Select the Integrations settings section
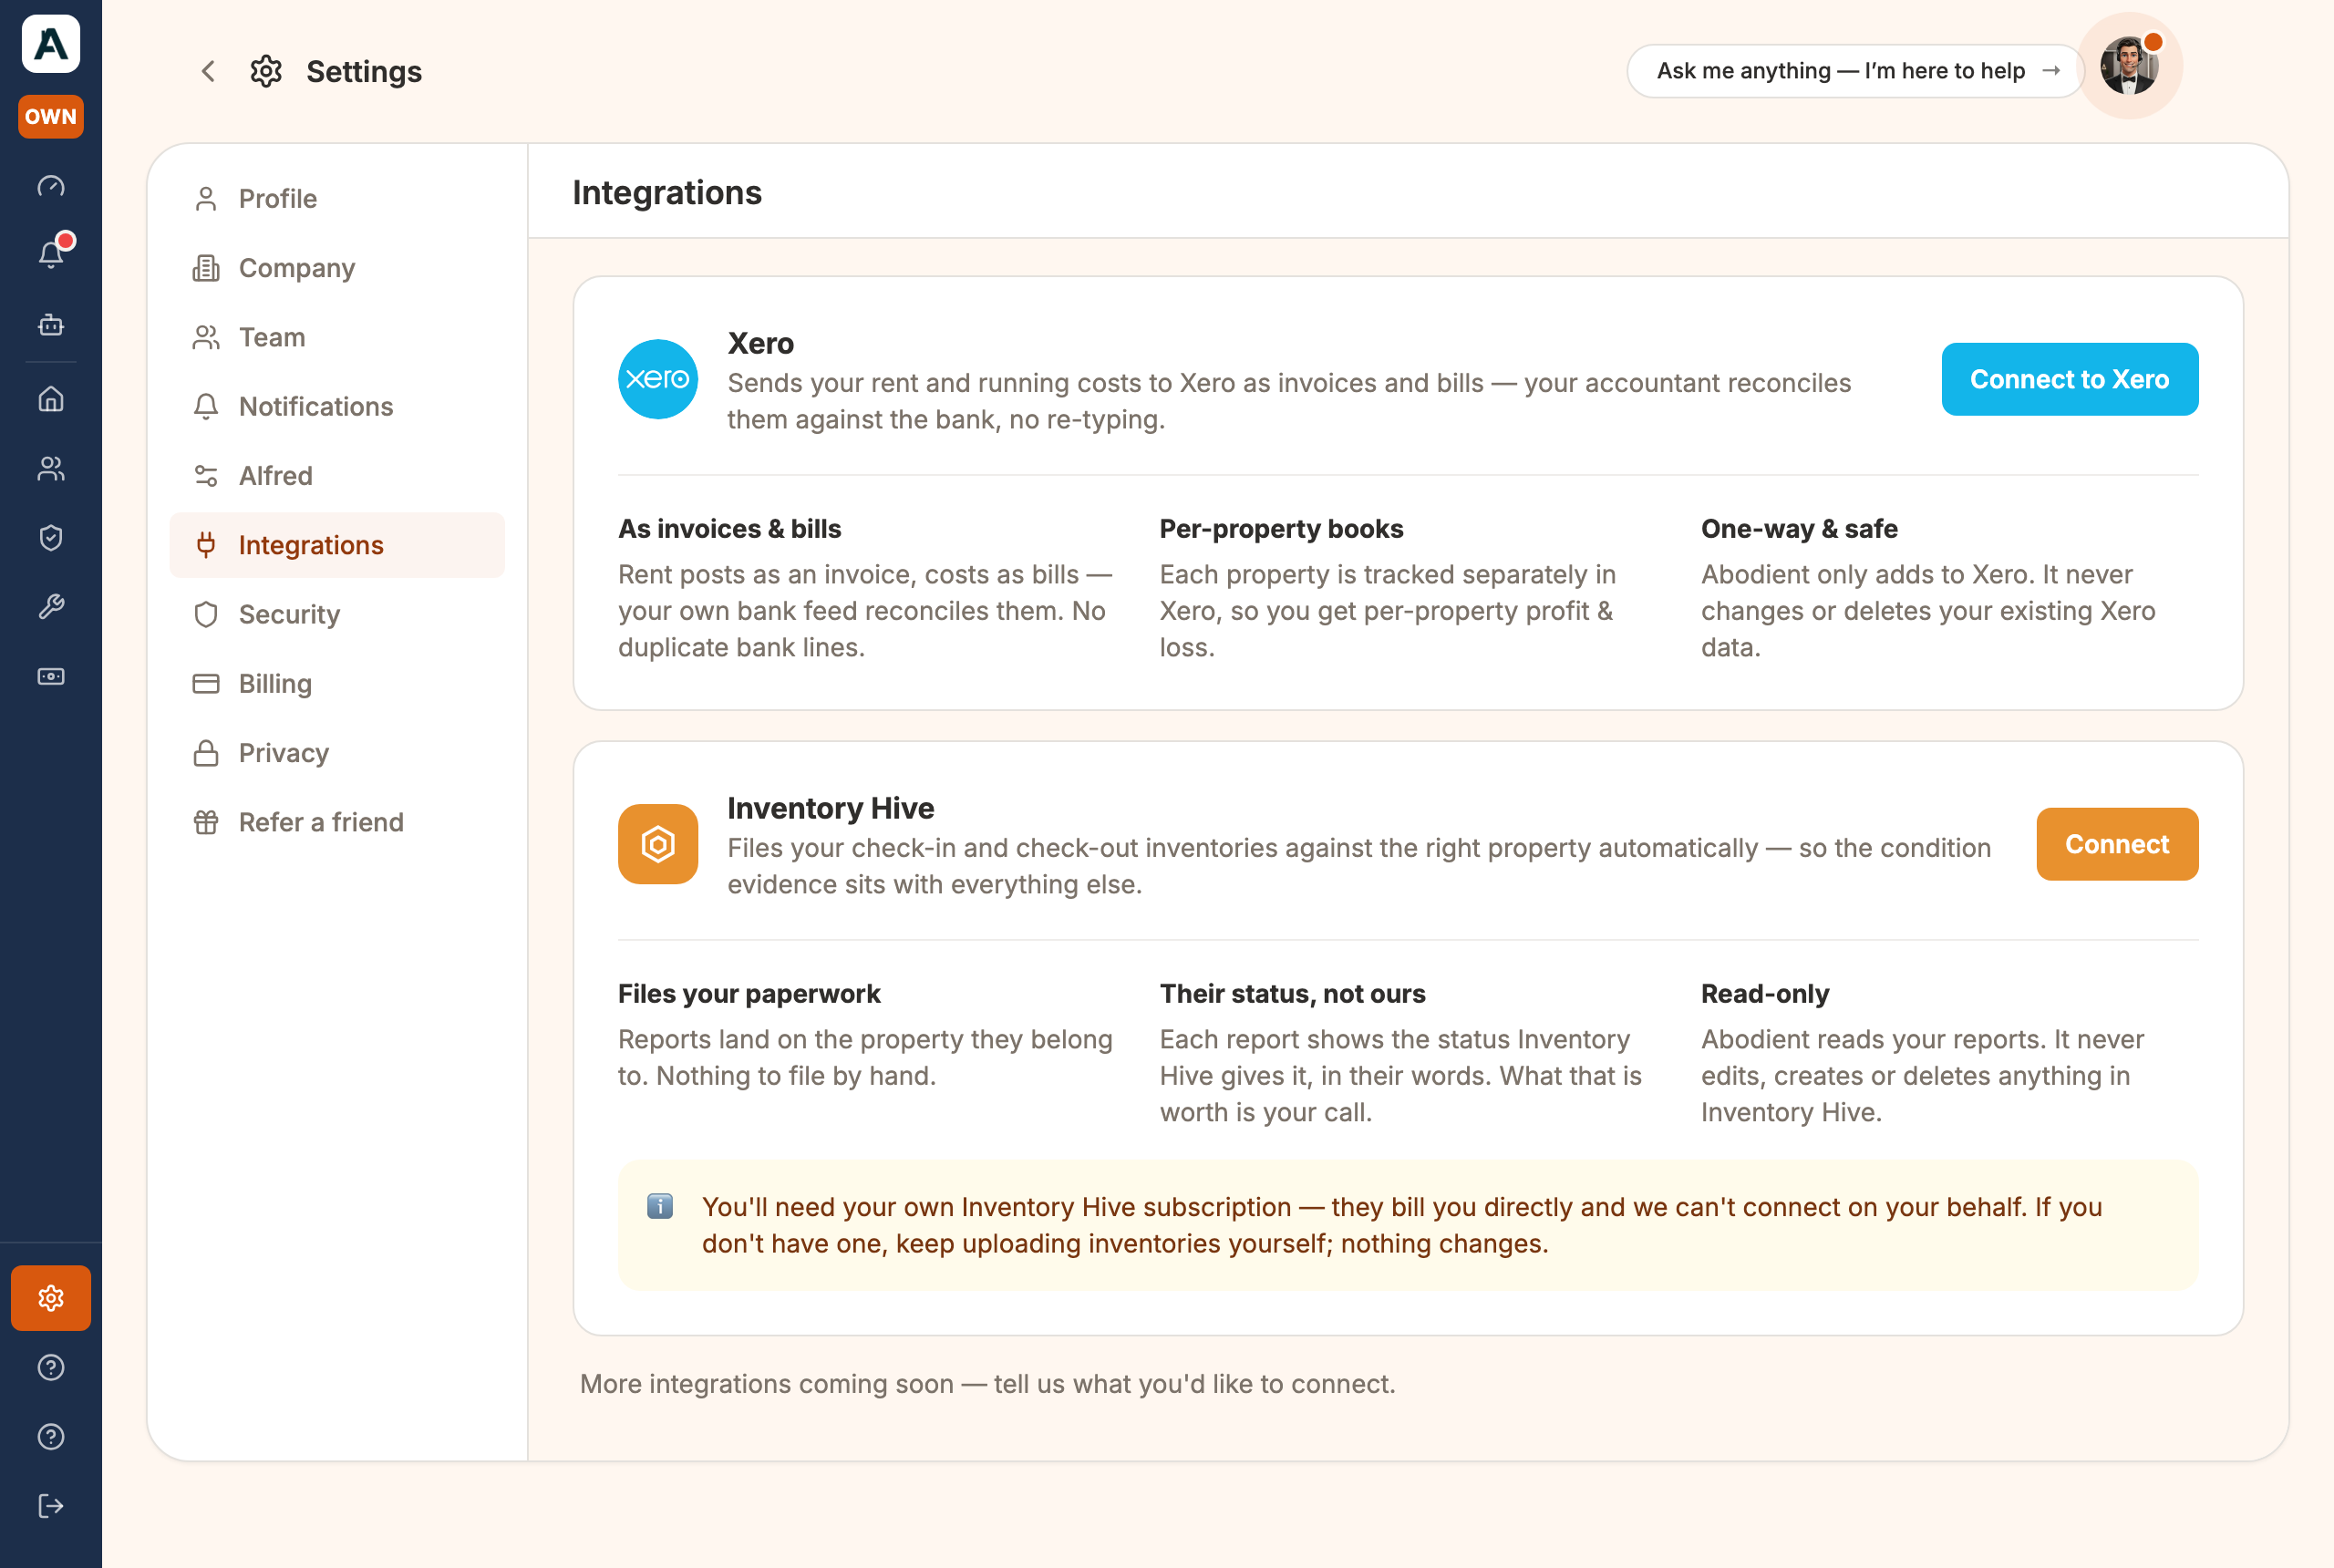2334x1568 pixels. 337,545
